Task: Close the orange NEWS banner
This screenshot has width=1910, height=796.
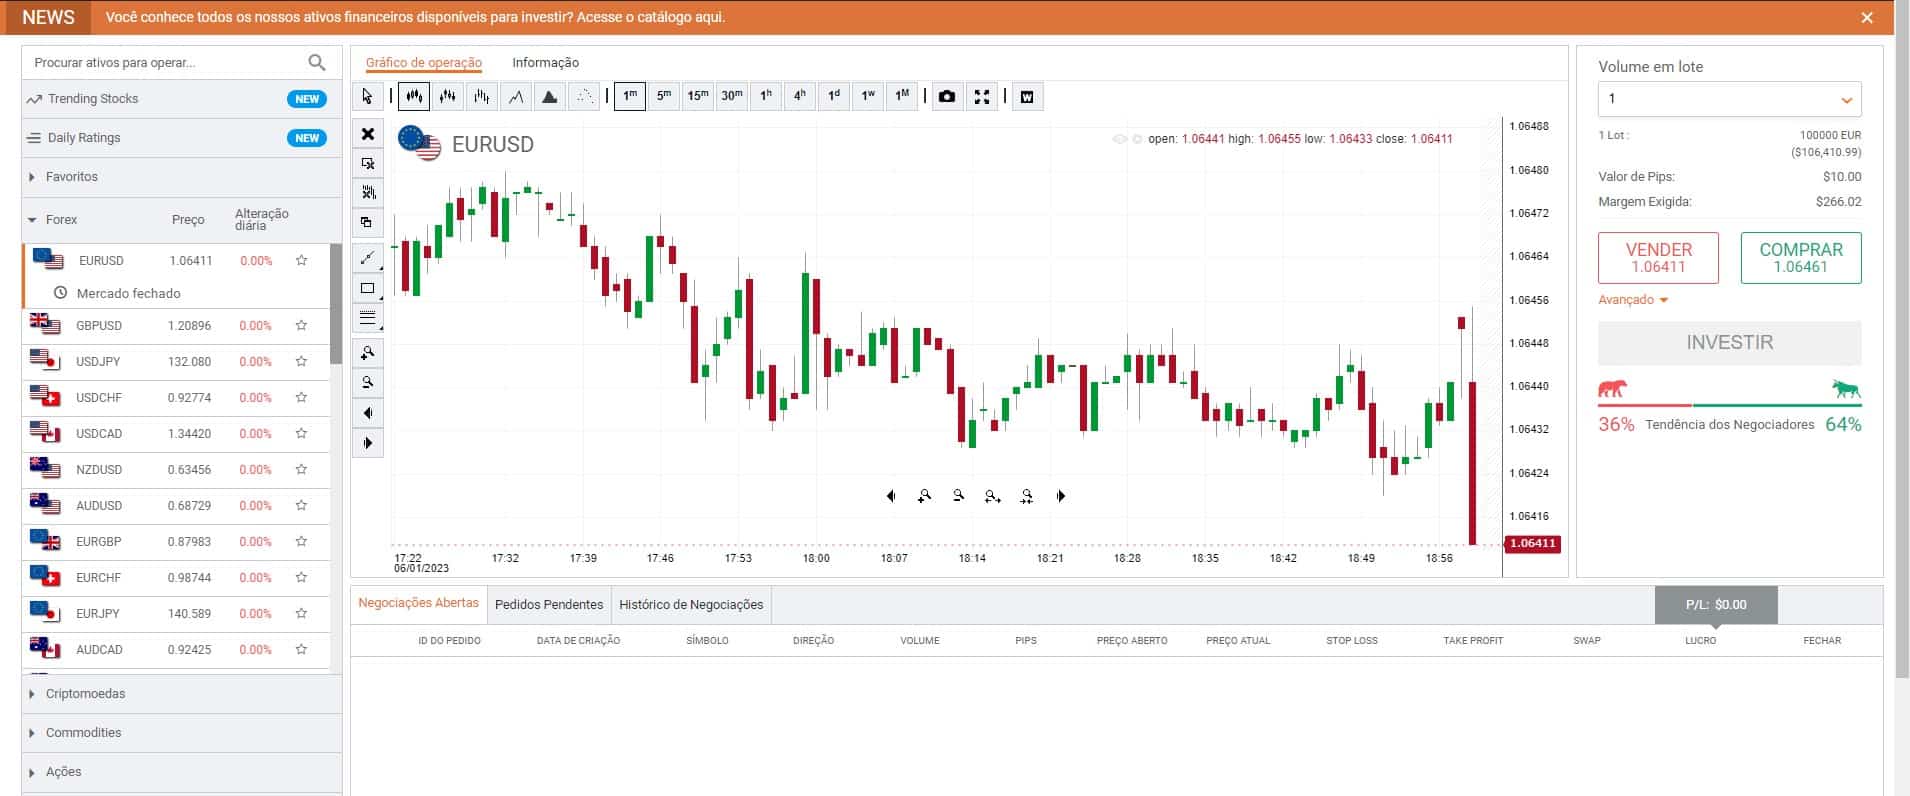Action: tap(1867, 17)
